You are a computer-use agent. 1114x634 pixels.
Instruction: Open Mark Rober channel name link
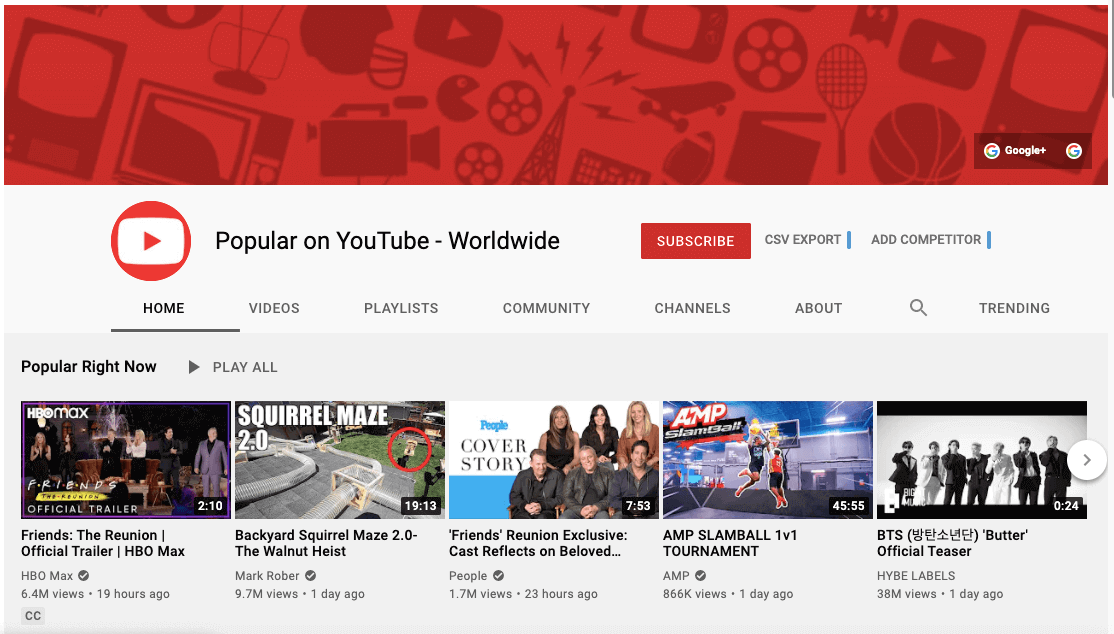point(268,576)
